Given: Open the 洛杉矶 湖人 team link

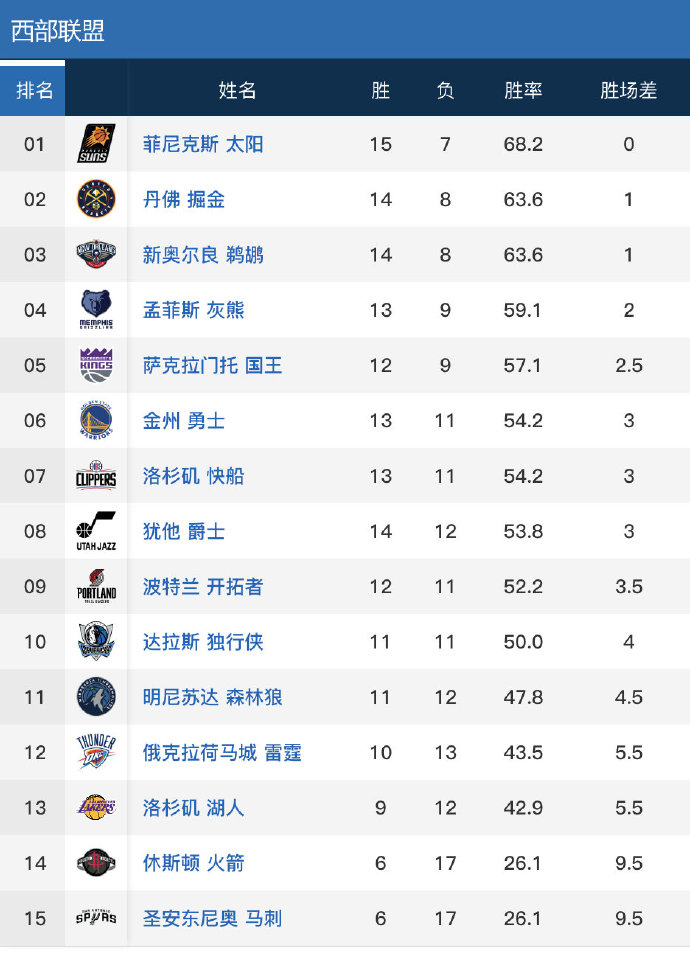Looking at the screenshot, I should point(193,807).
